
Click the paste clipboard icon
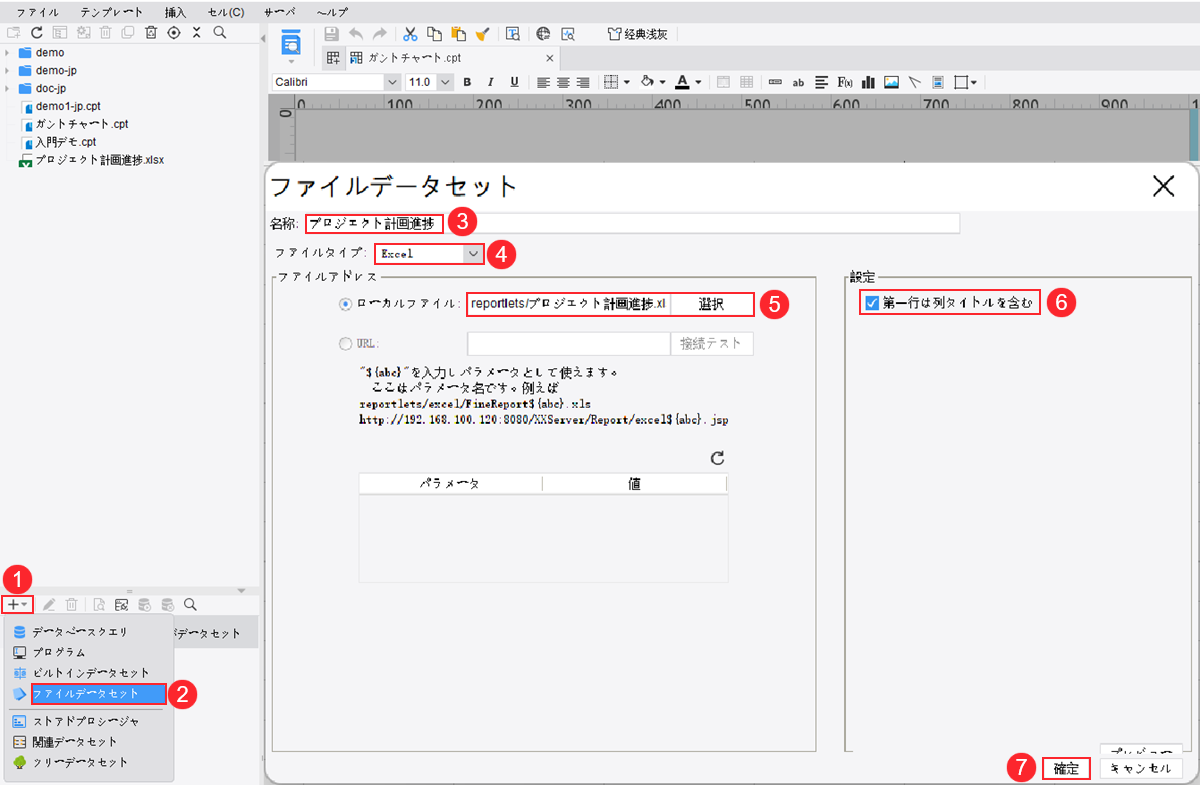458,33
